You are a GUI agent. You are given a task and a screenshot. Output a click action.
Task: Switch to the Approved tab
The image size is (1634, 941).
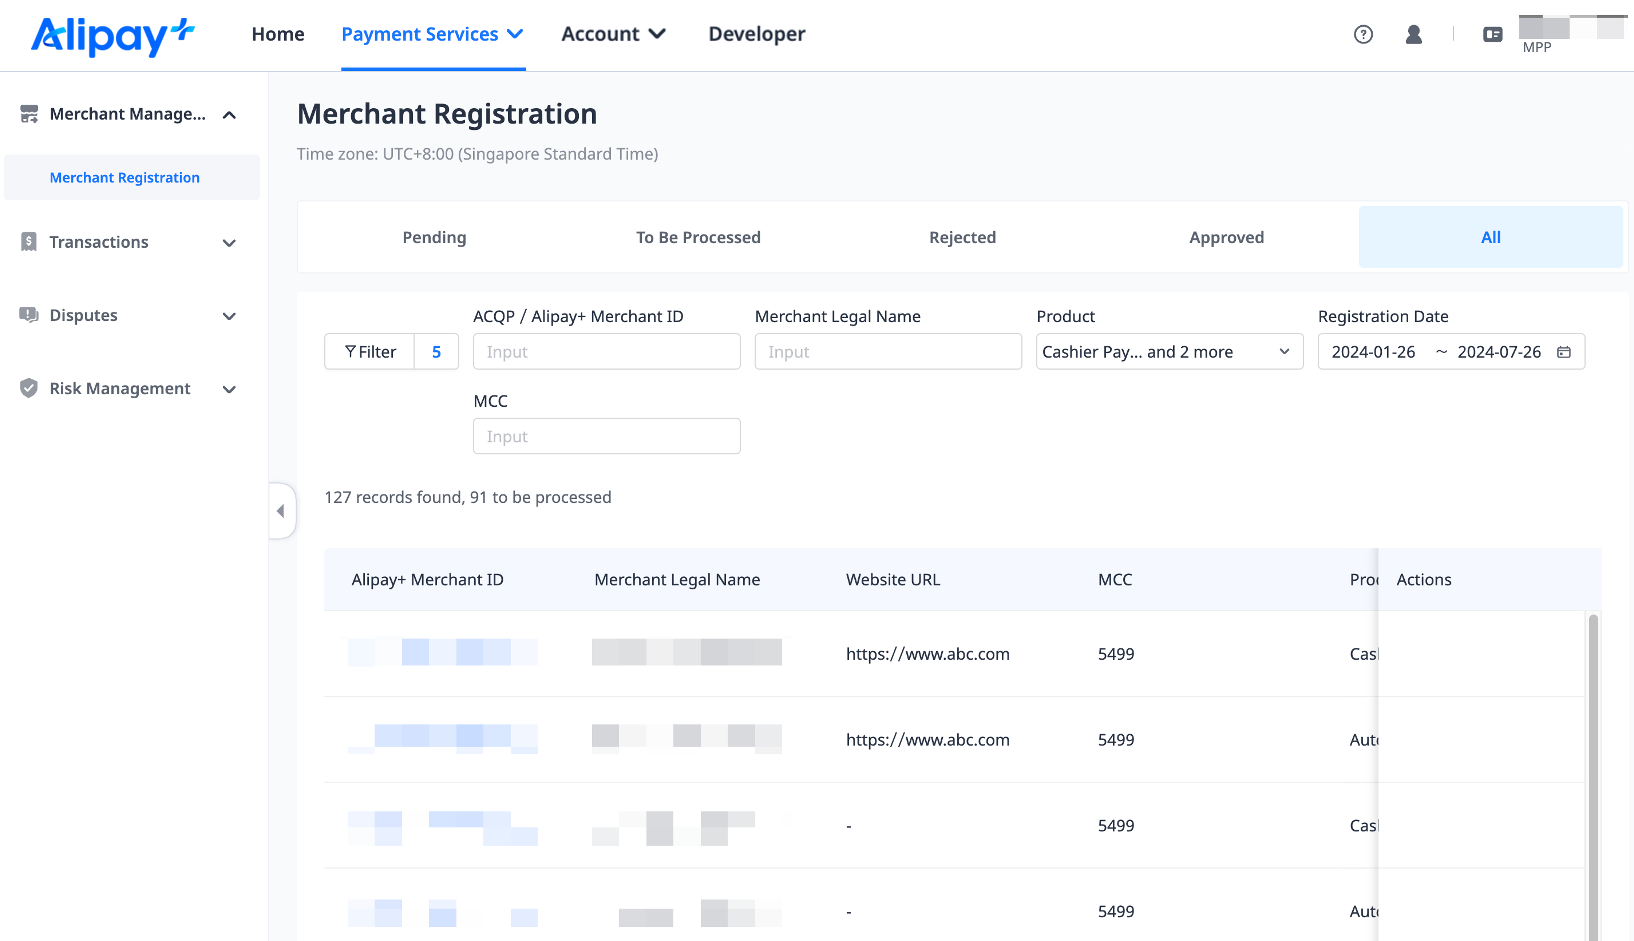click(1226, 237)
